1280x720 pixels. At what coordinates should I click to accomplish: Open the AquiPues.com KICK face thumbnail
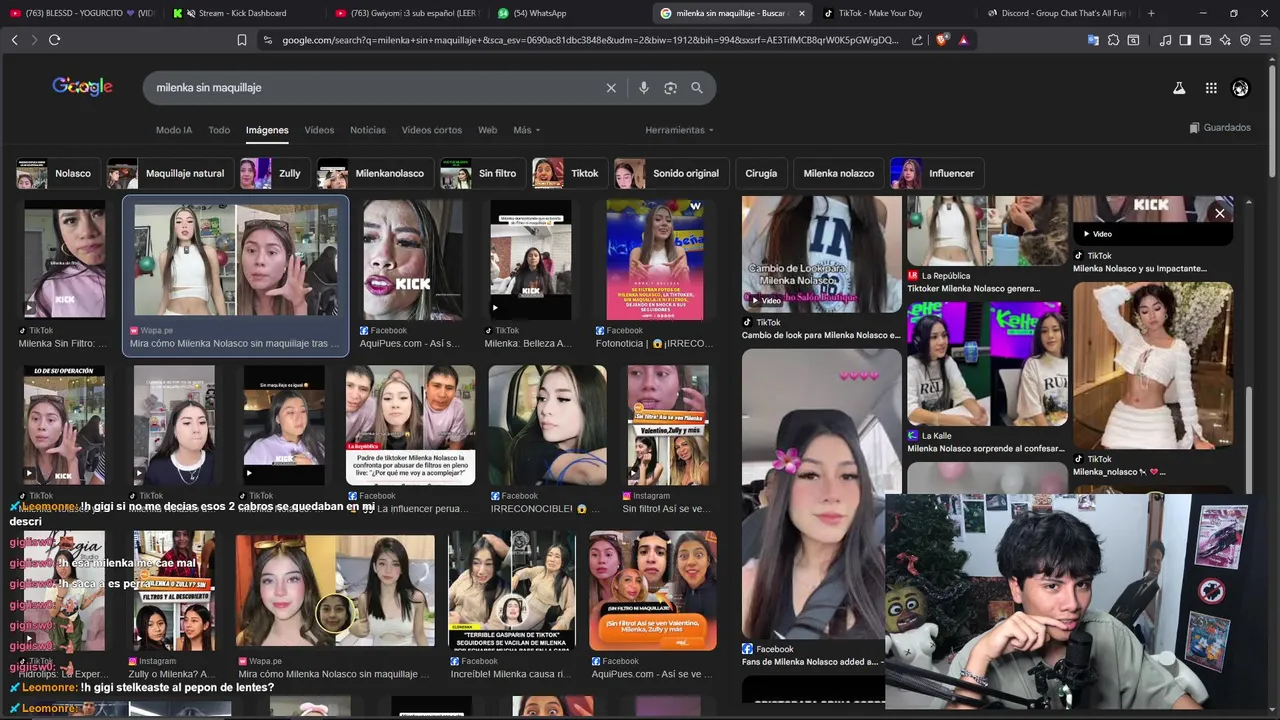point(412,258)
